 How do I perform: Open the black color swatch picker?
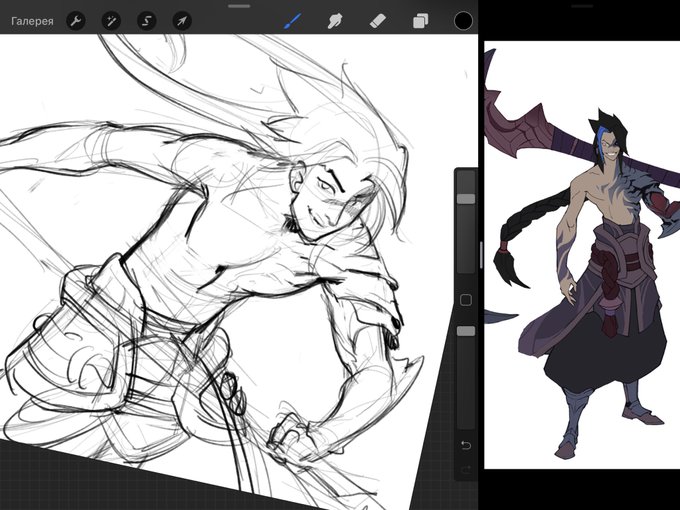click(463, 21)
